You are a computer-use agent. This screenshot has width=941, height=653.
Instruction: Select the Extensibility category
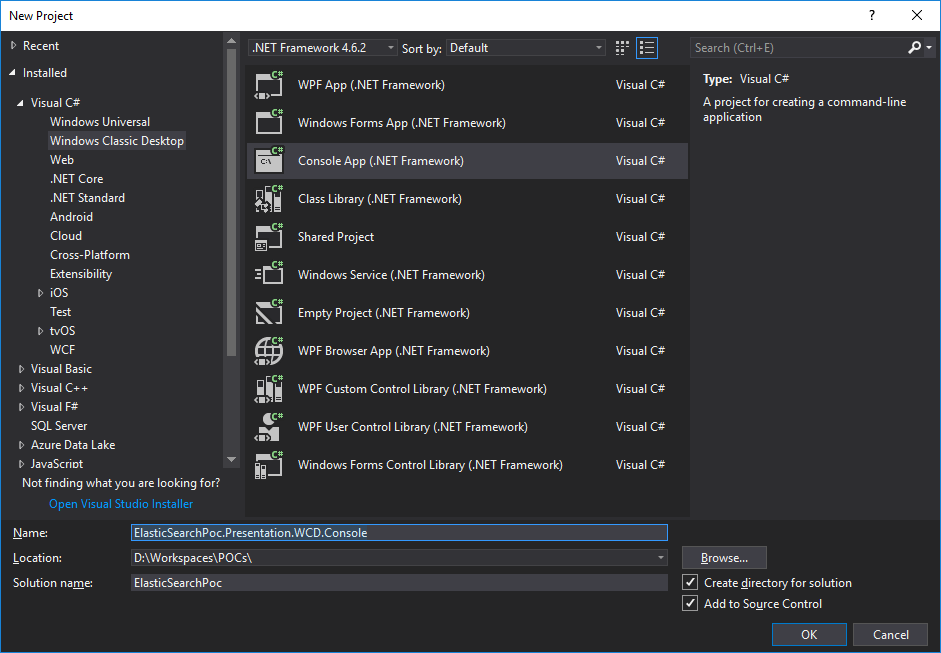click(81, 274)
